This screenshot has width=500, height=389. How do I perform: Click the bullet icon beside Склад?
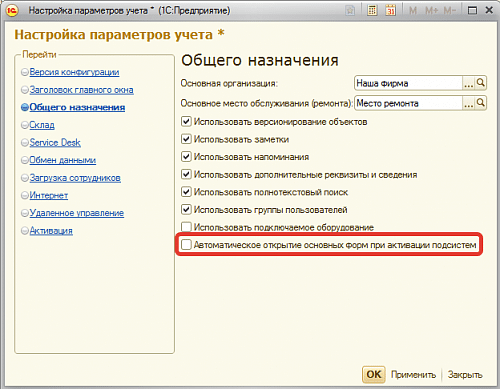click(x=25, y=125)
